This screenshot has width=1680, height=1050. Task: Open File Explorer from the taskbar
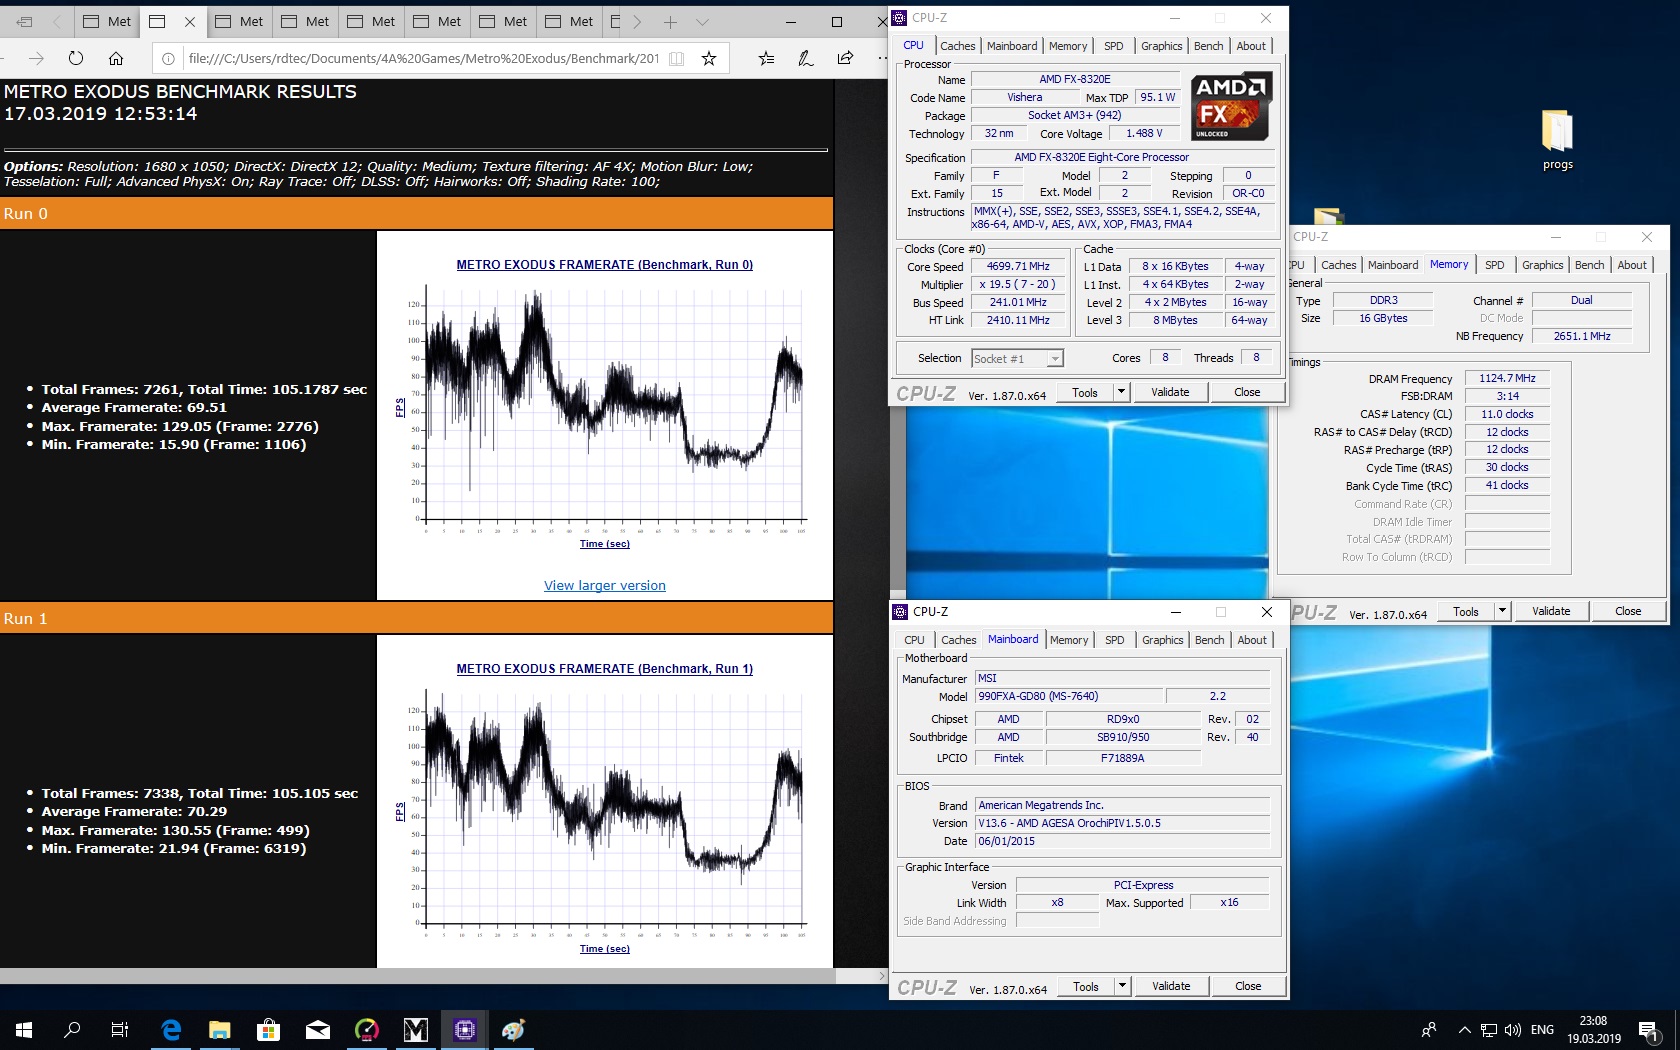coord(219,1029)
